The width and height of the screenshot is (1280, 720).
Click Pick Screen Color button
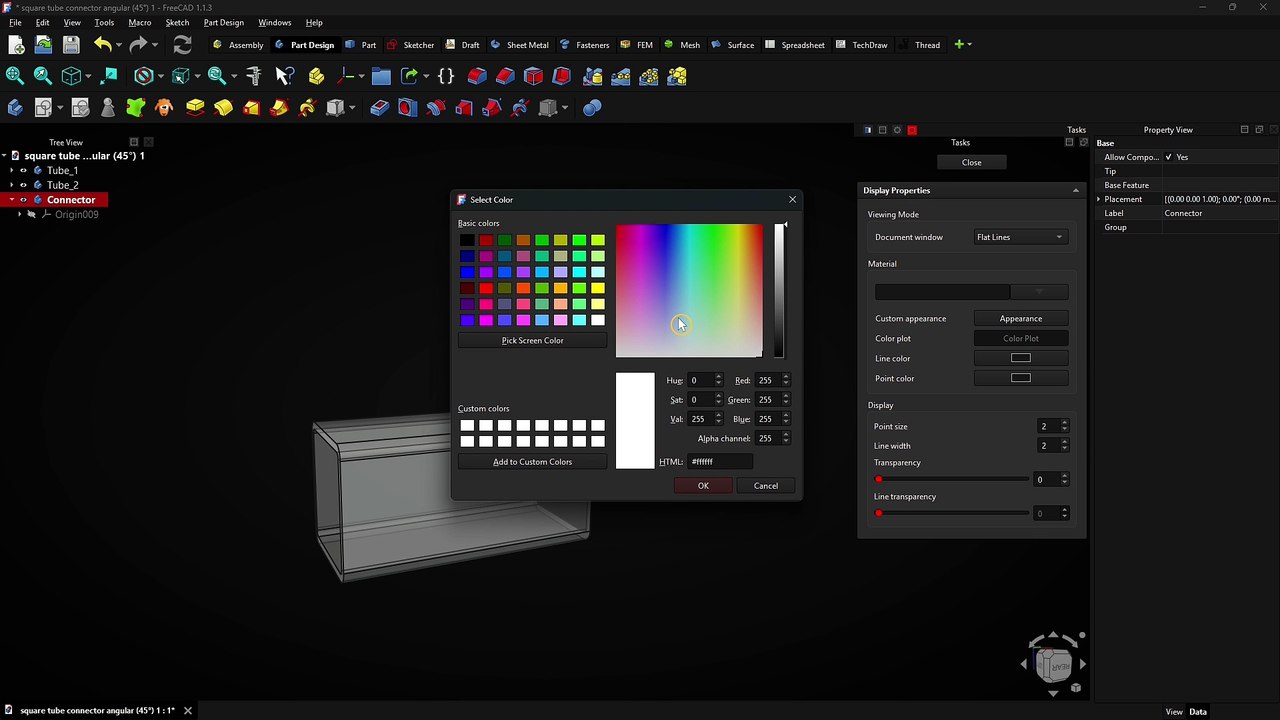click(x=532, y=341)
